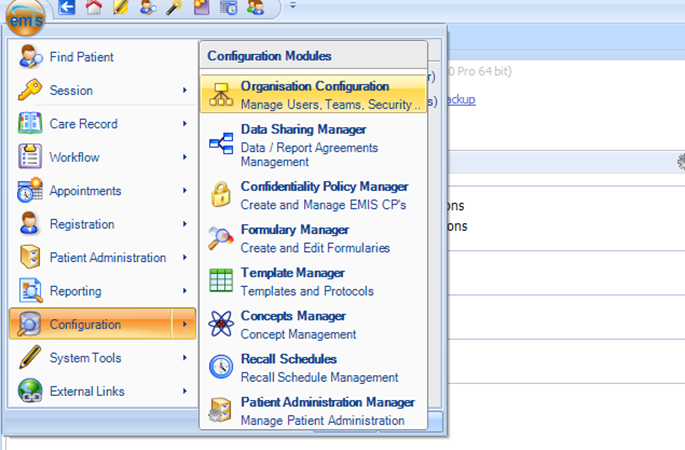Image resolution: width=685 pixels, height=450 pixels.
Task: Click the magic wand toolbar icon
Action: click(x=174, y=9)
